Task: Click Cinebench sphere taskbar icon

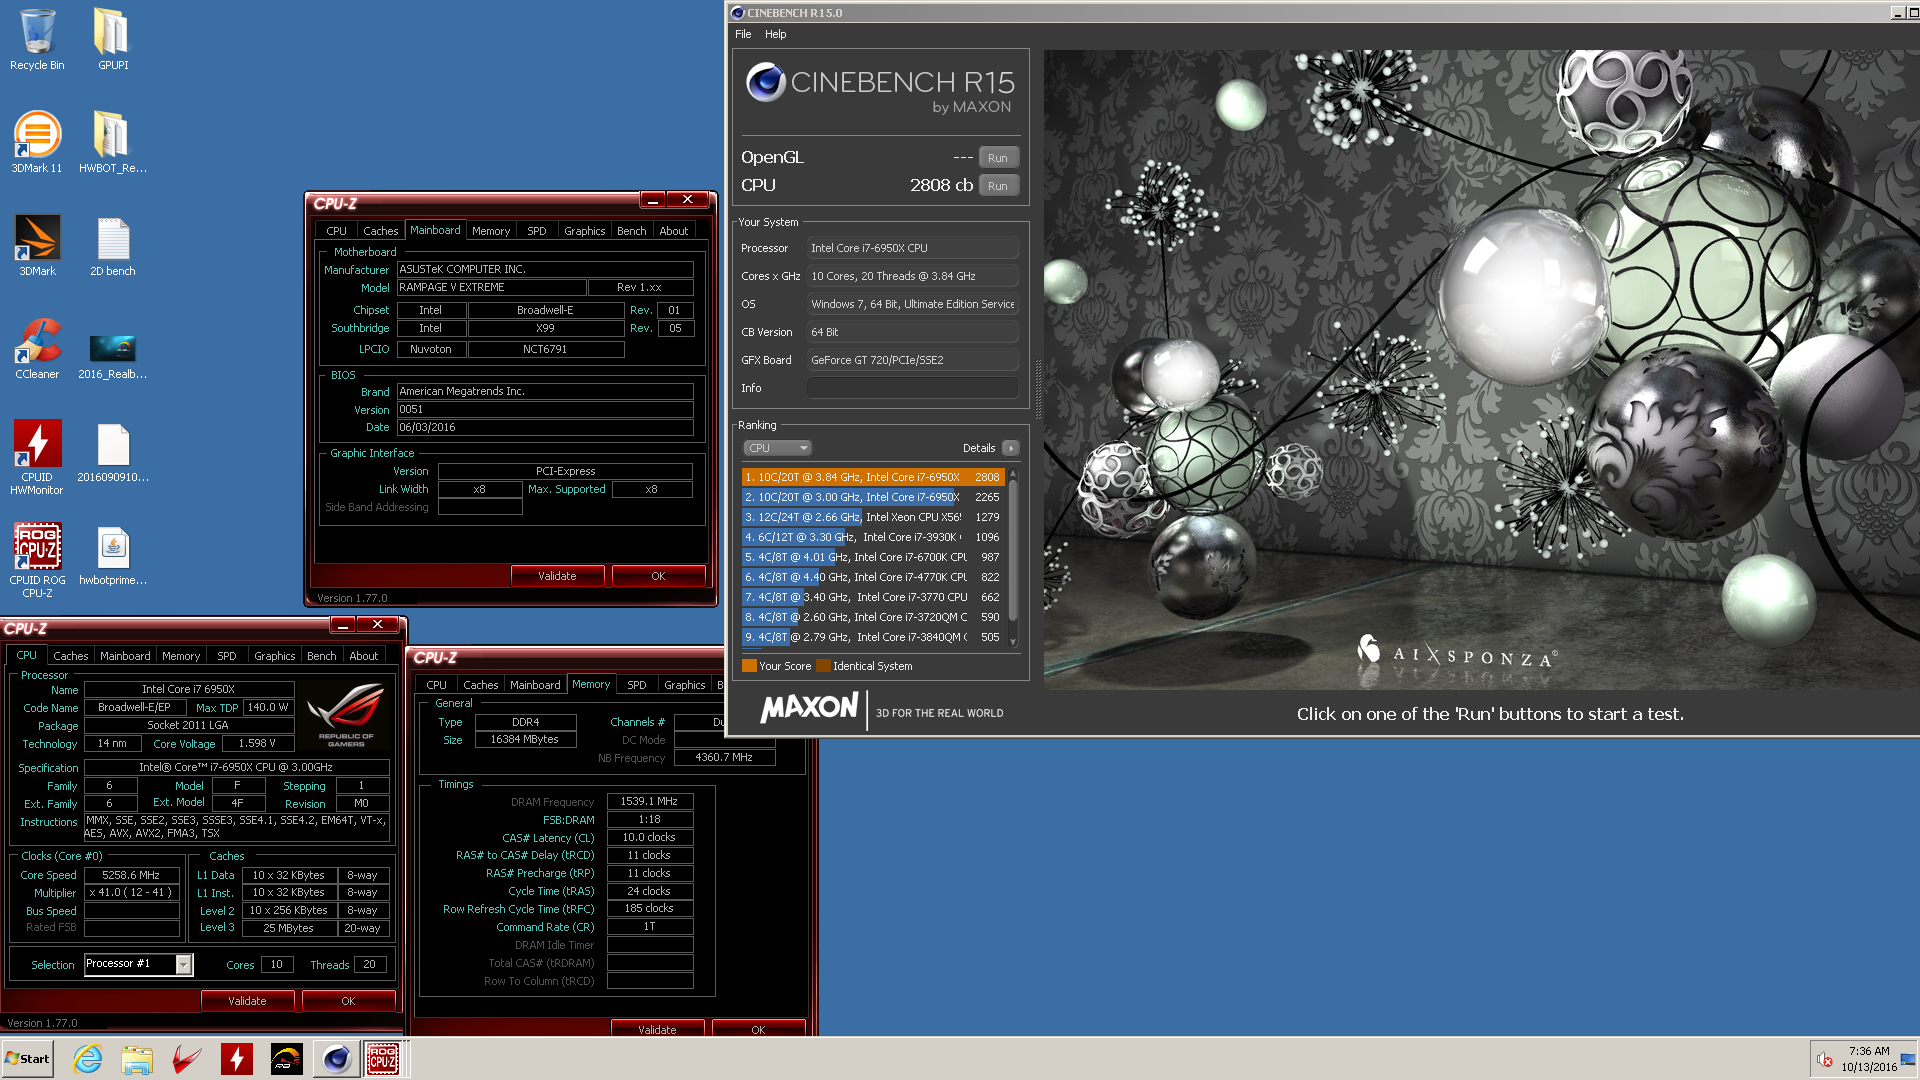Action: (x=337, y=1059)
